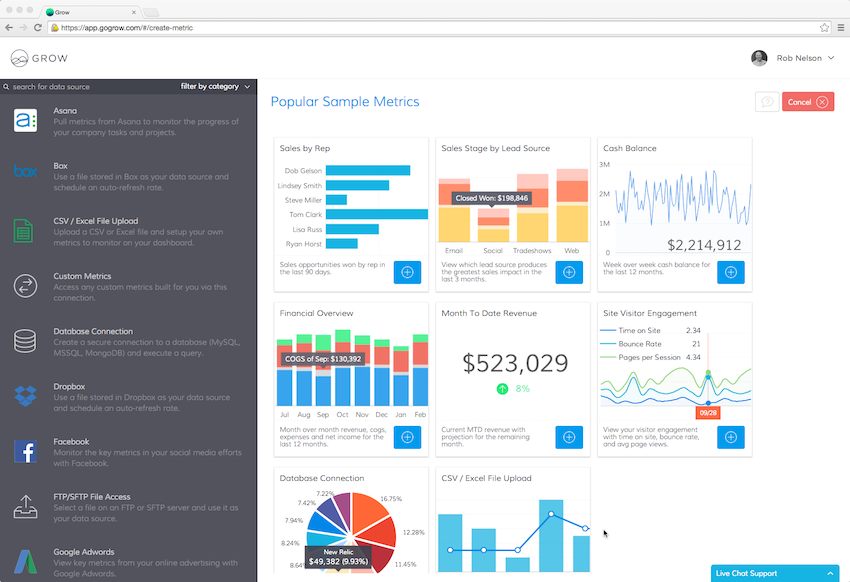Open the chat bubble comment icon

pos(767,102)
